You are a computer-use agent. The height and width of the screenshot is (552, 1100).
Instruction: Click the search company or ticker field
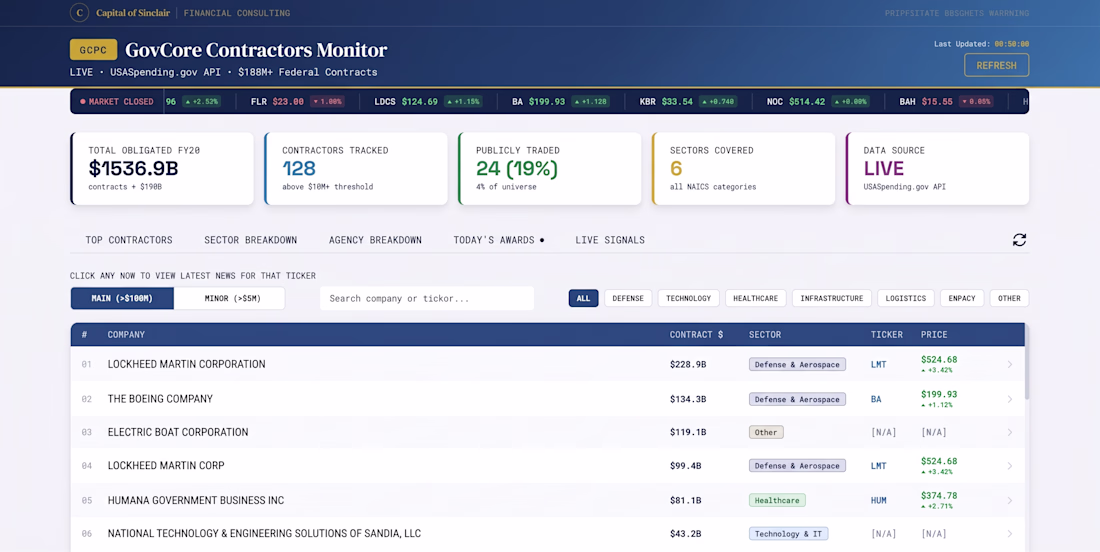tap(427, 298)
